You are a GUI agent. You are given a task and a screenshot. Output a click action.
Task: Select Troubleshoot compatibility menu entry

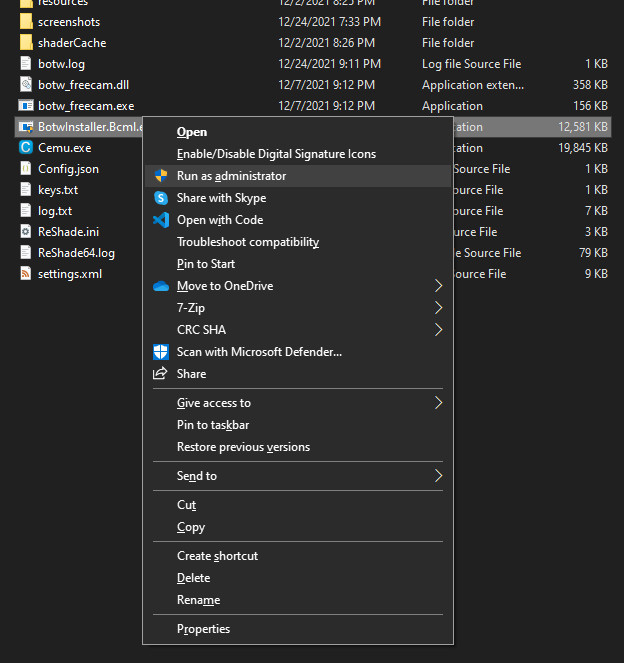[247, 242]
